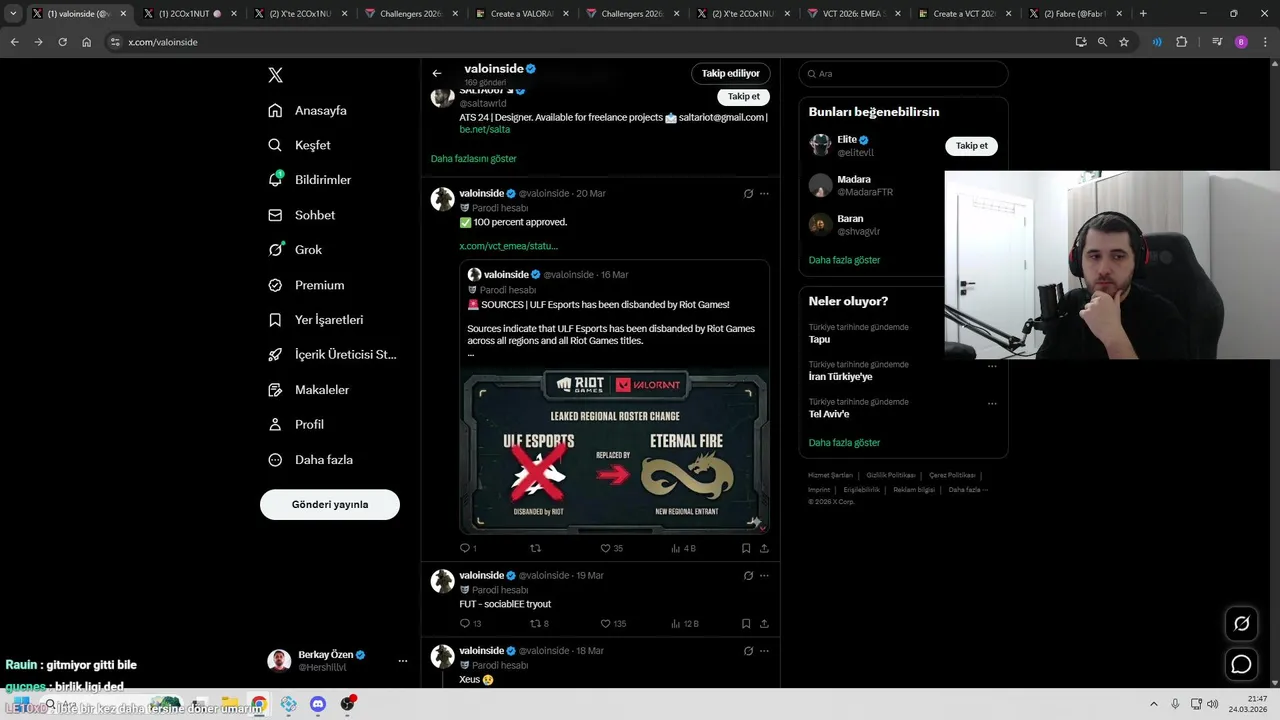Screen dimensions: 1280x720
Task: Follow Elite with Takip et button
Action: [971, 146]
